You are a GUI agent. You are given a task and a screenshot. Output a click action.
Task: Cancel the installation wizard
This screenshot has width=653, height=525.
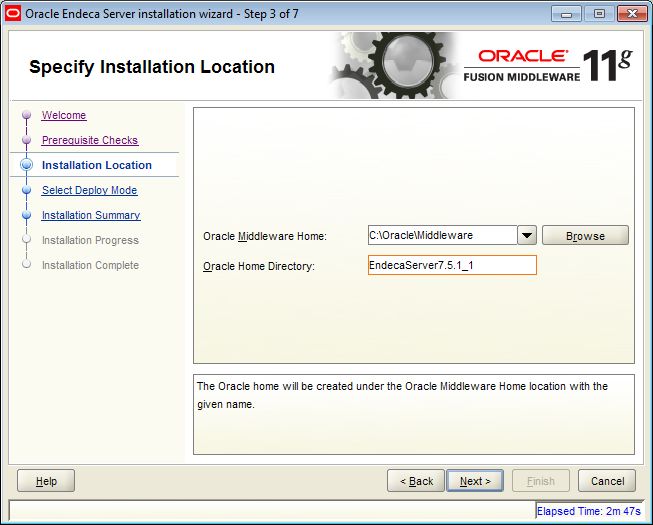[607, 481]
